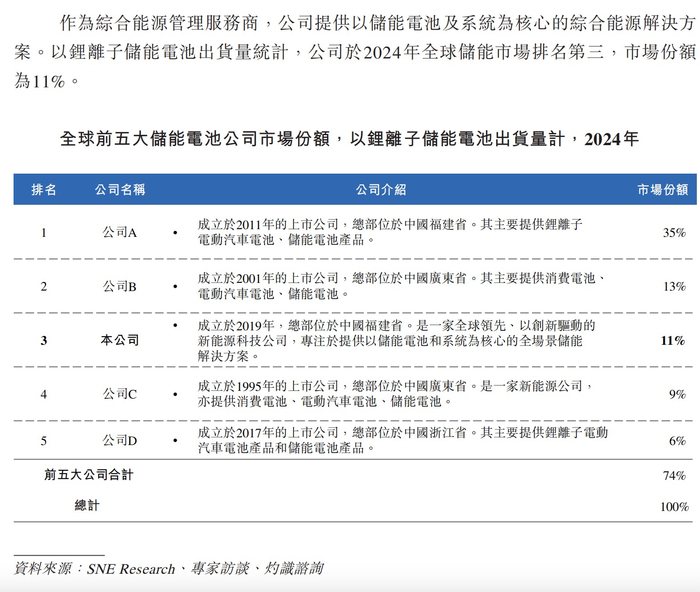Click the description '成立於2001年的上市公司'
Image resolution: width=700 pixels, height=592 pixels.
(268, 278)
